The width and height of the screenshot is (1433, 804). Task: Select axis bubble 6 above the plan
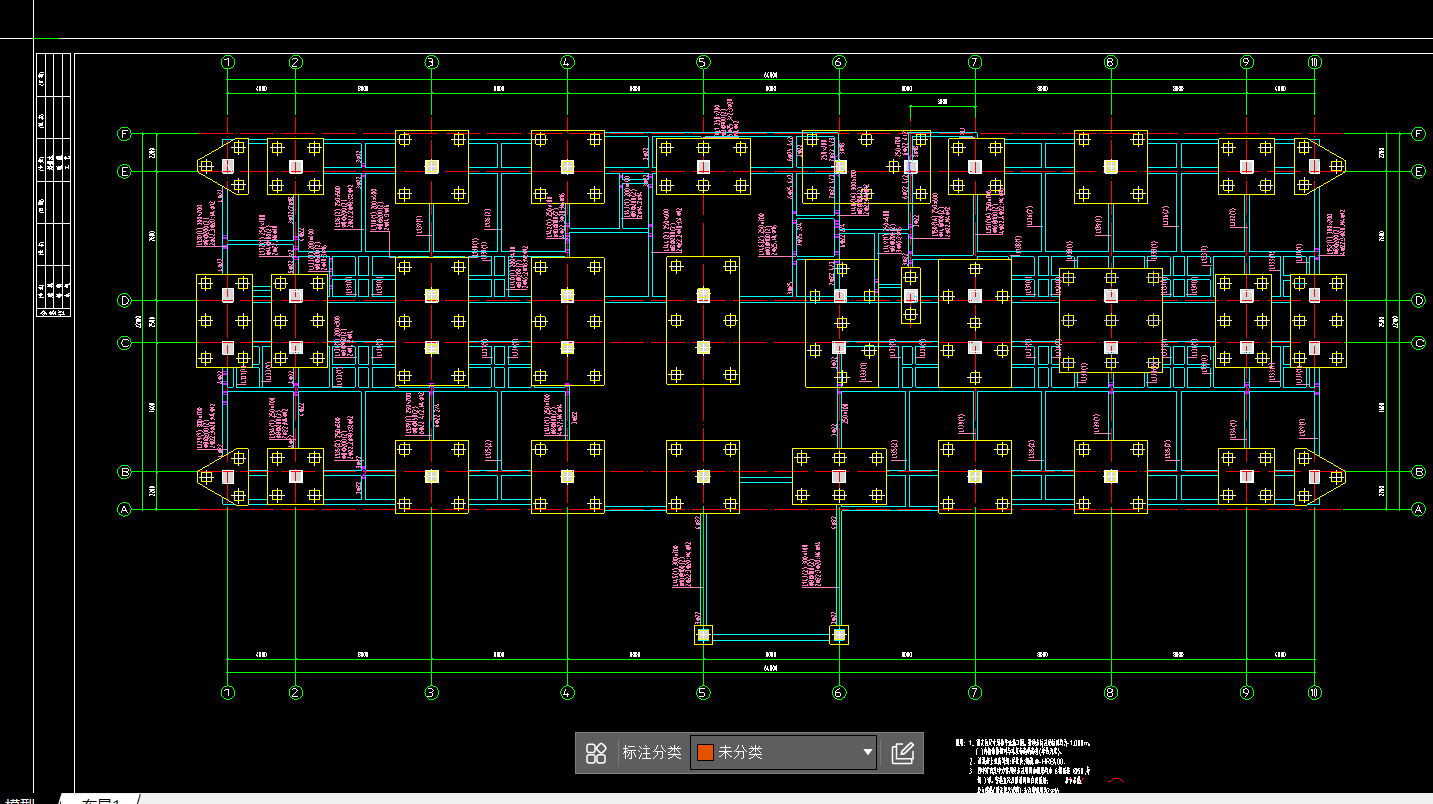(839, 62)
